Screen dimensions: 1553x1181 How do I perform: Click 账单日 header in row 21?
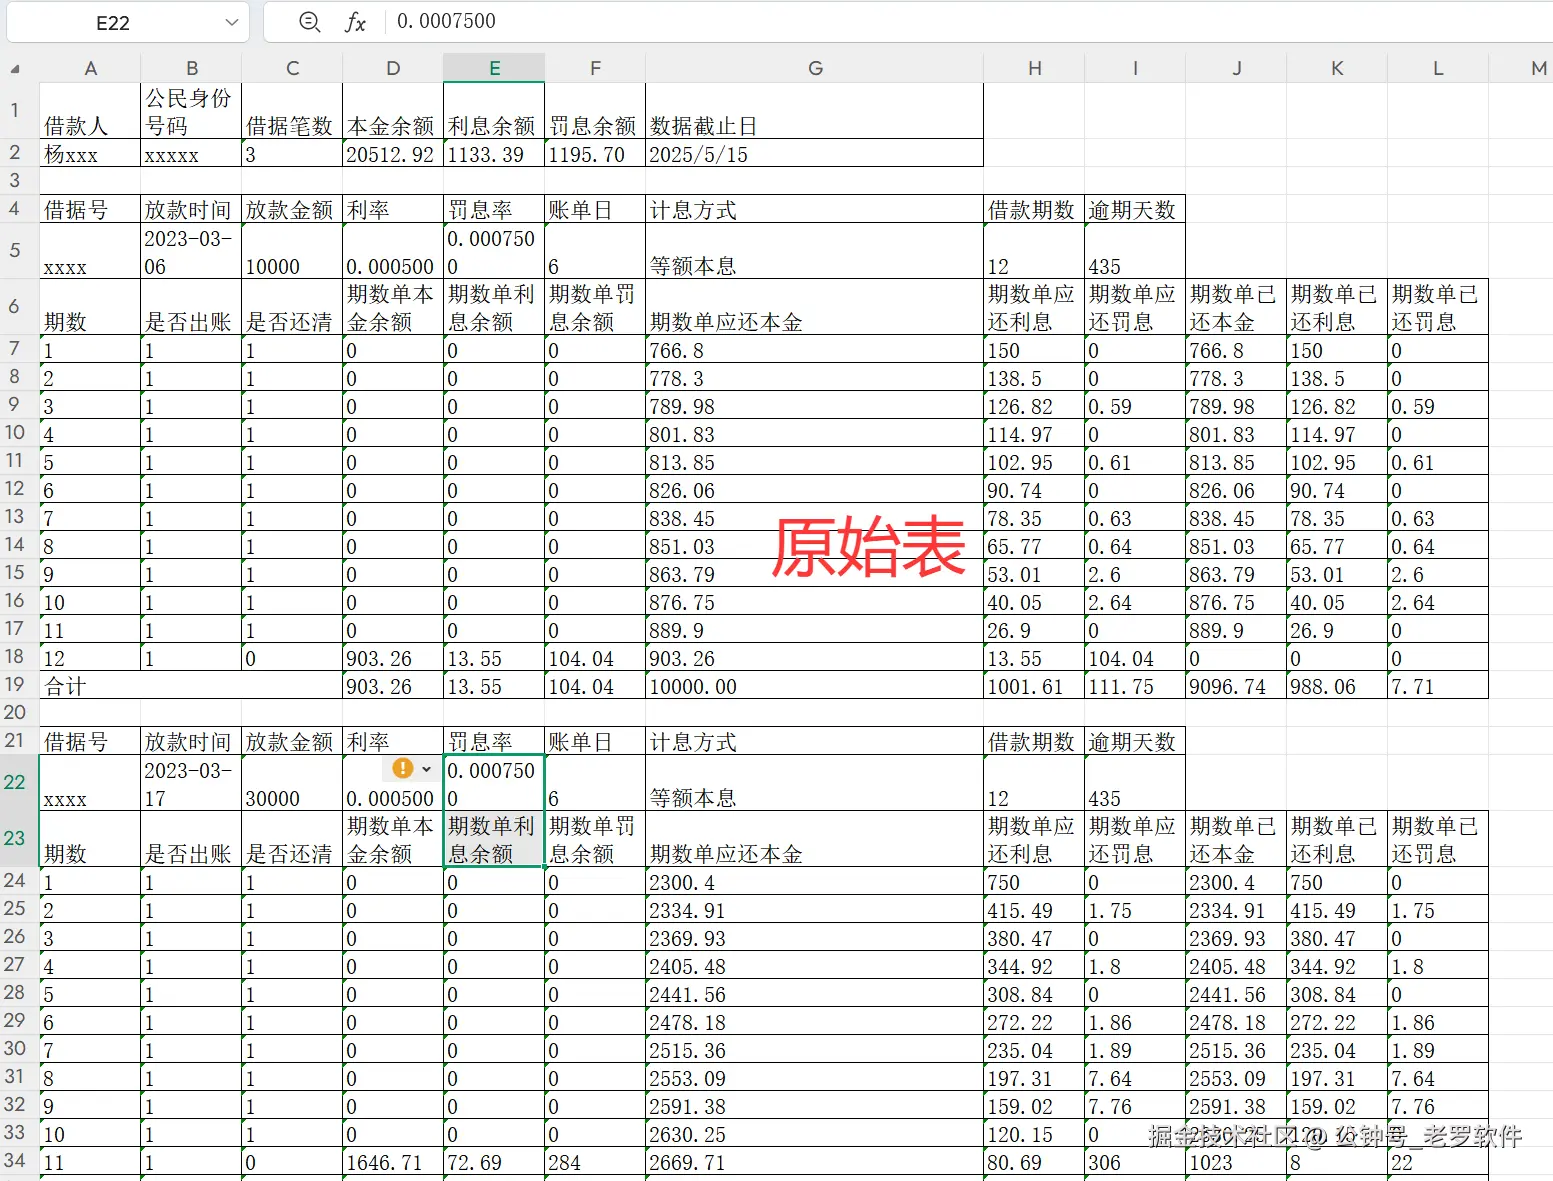click(x=595, y=741)
